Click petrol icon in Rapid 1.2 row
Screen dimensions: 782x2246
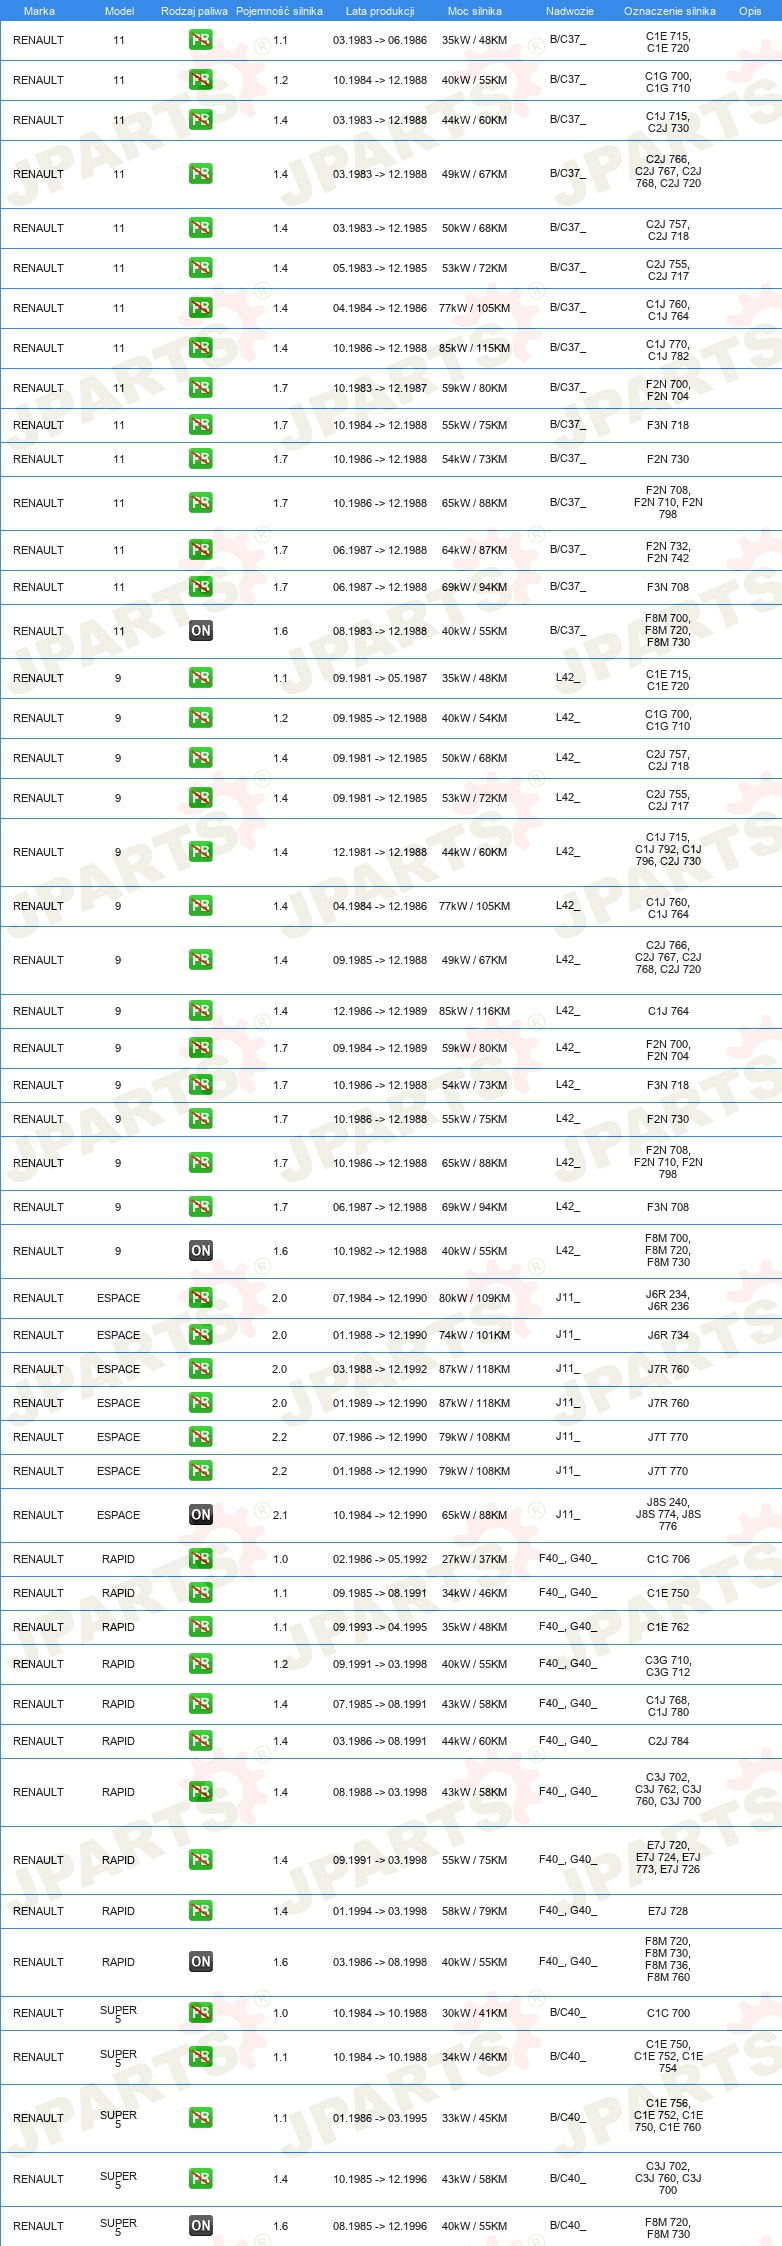coord(200,1664)
